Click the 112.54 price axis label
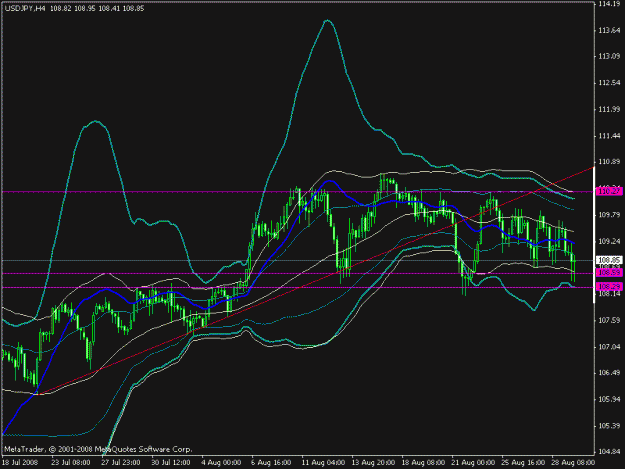Image resolution: width=625 pixels, height=469 pixels. point(609,83)
